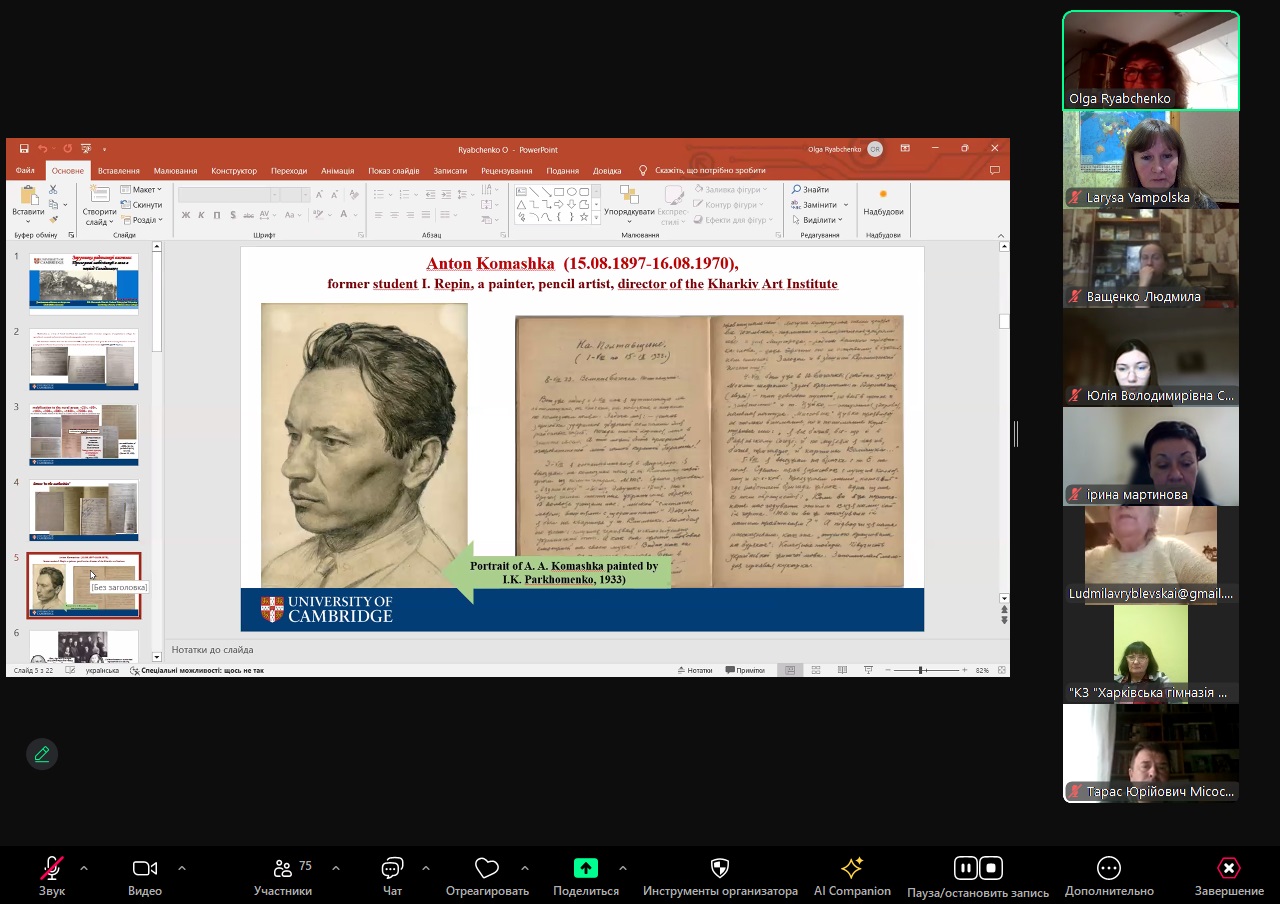
Task: Expand share options arrow next to Поделиться
Action: 623,868
